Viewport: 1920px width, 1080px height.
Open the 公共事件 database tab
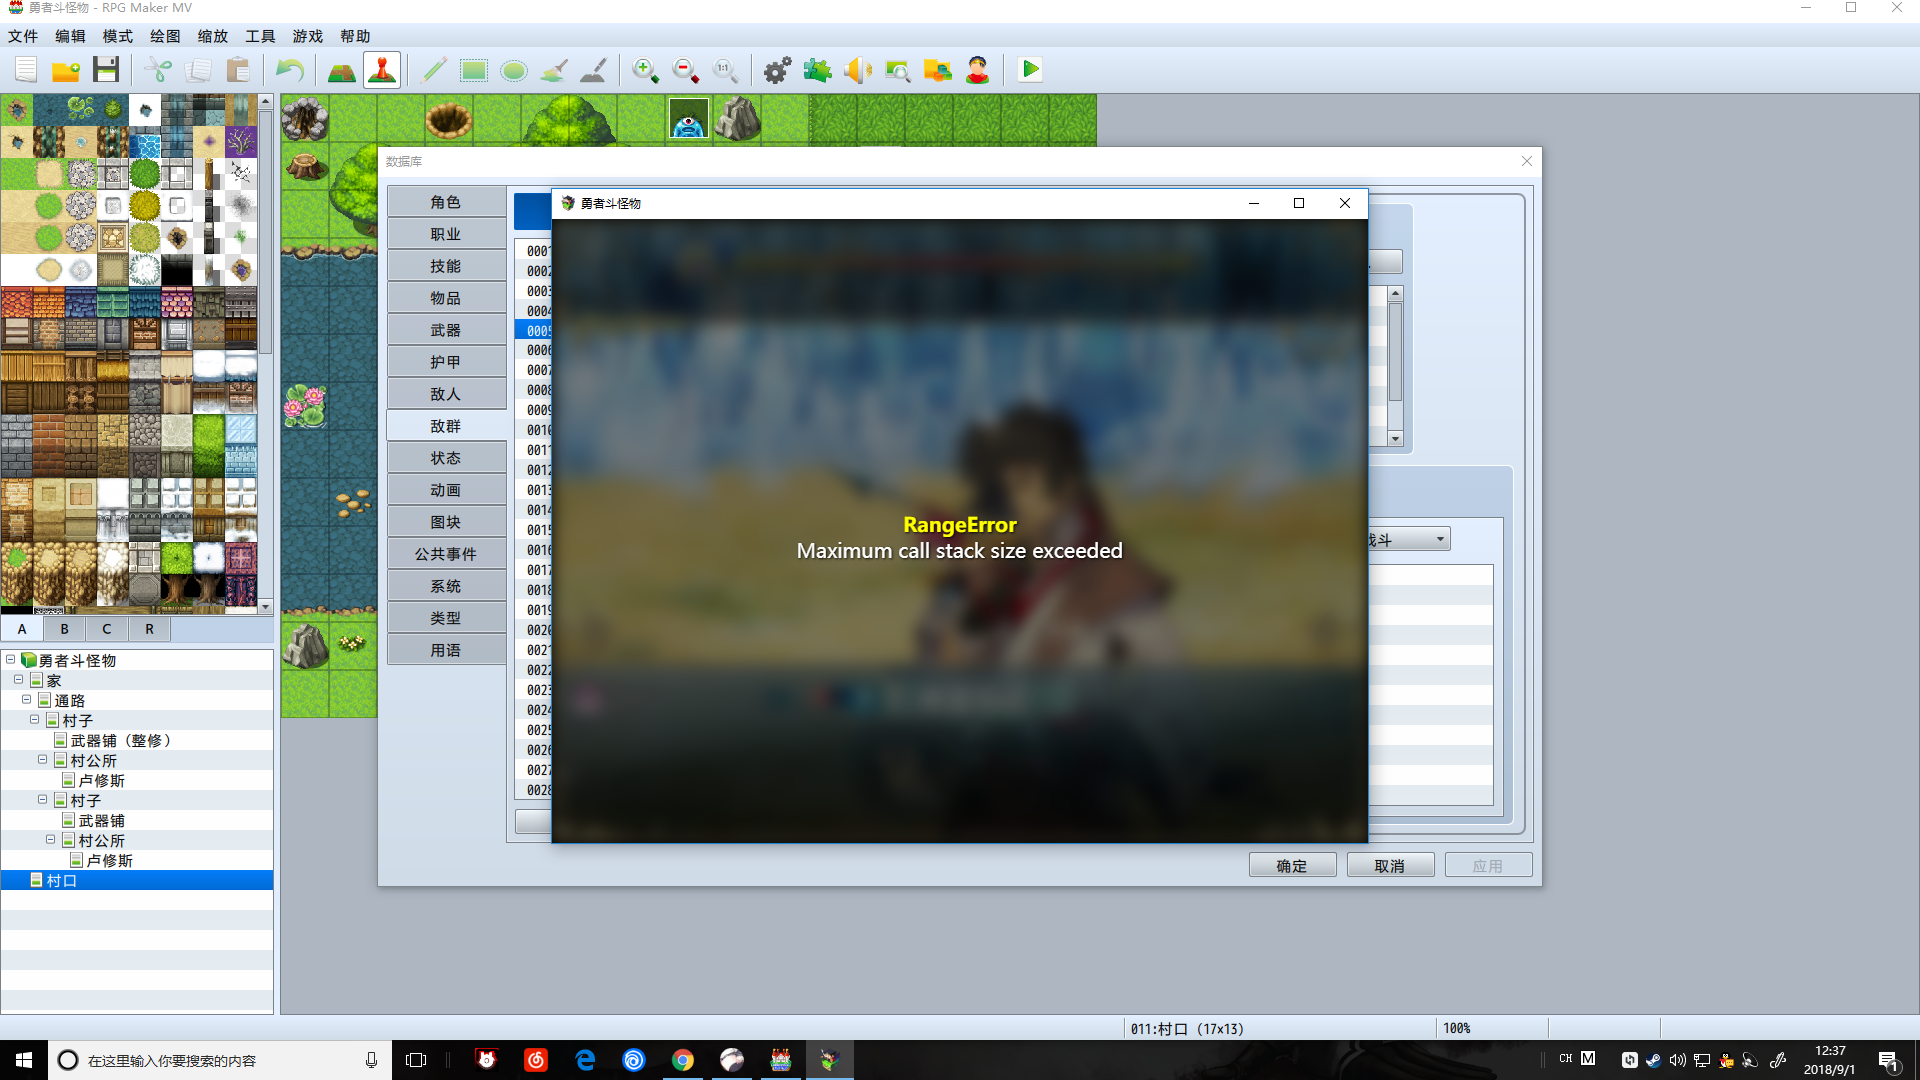446,554
